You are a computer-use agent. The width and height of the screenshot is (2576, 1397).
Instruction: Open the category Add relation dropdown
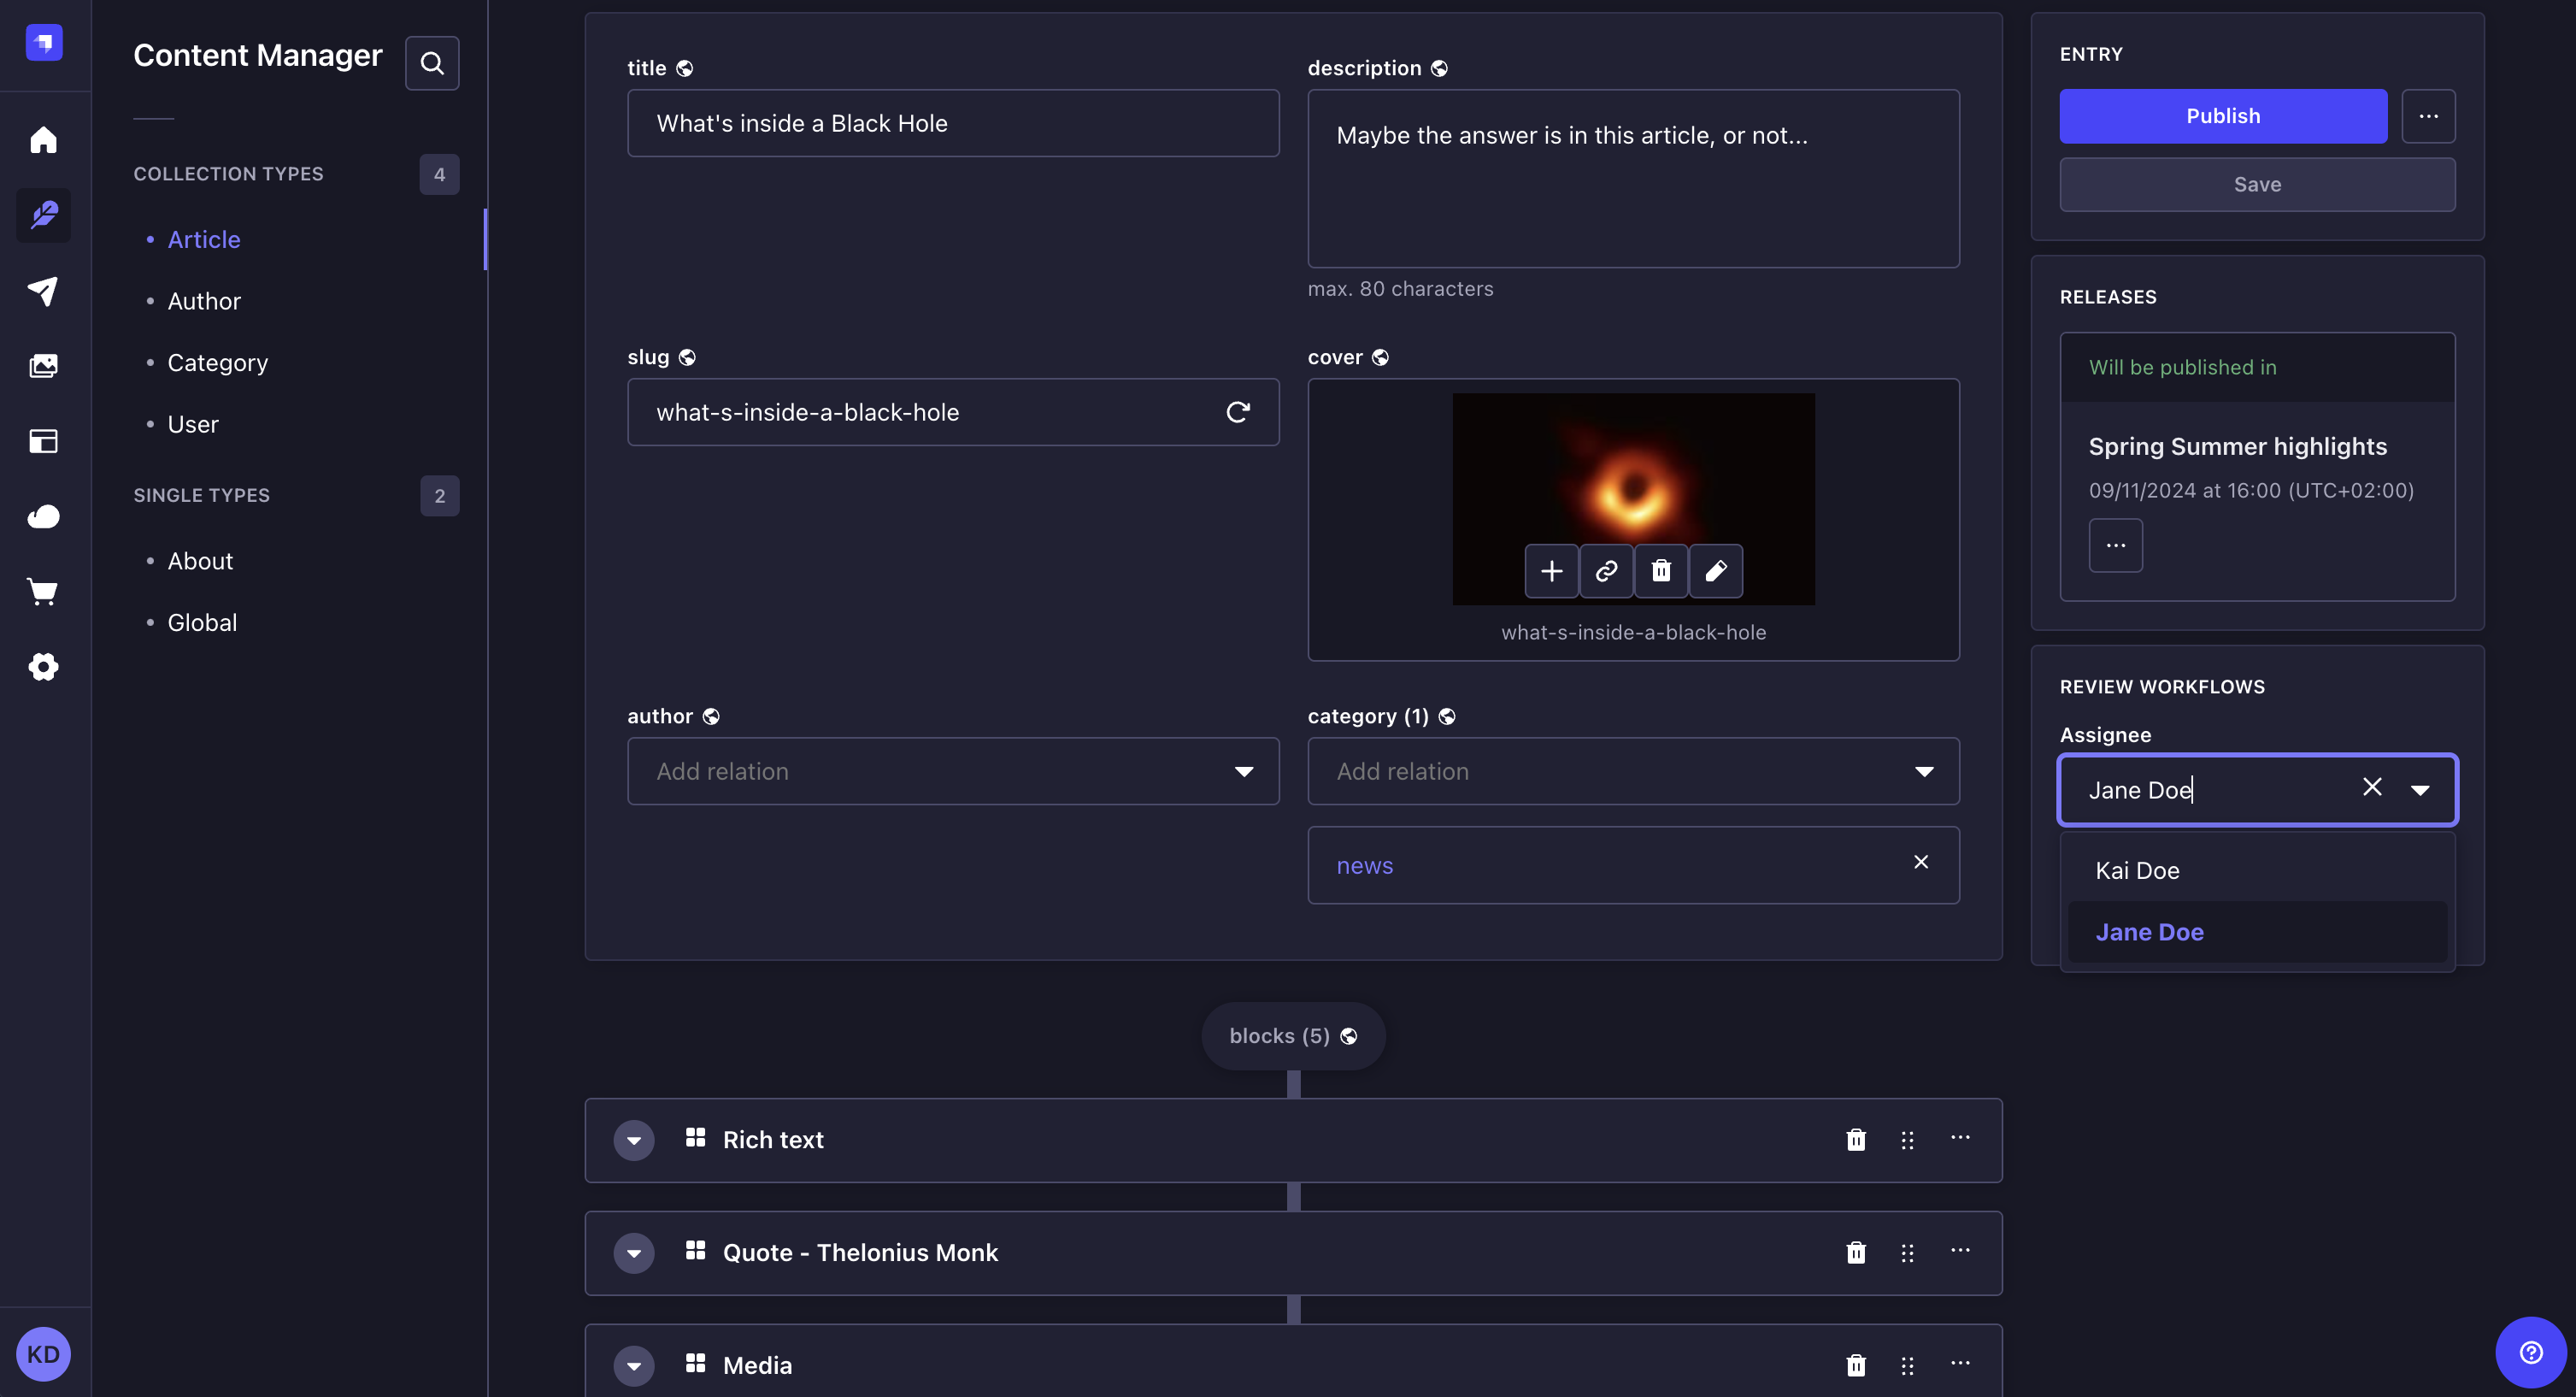(1925, 771)
